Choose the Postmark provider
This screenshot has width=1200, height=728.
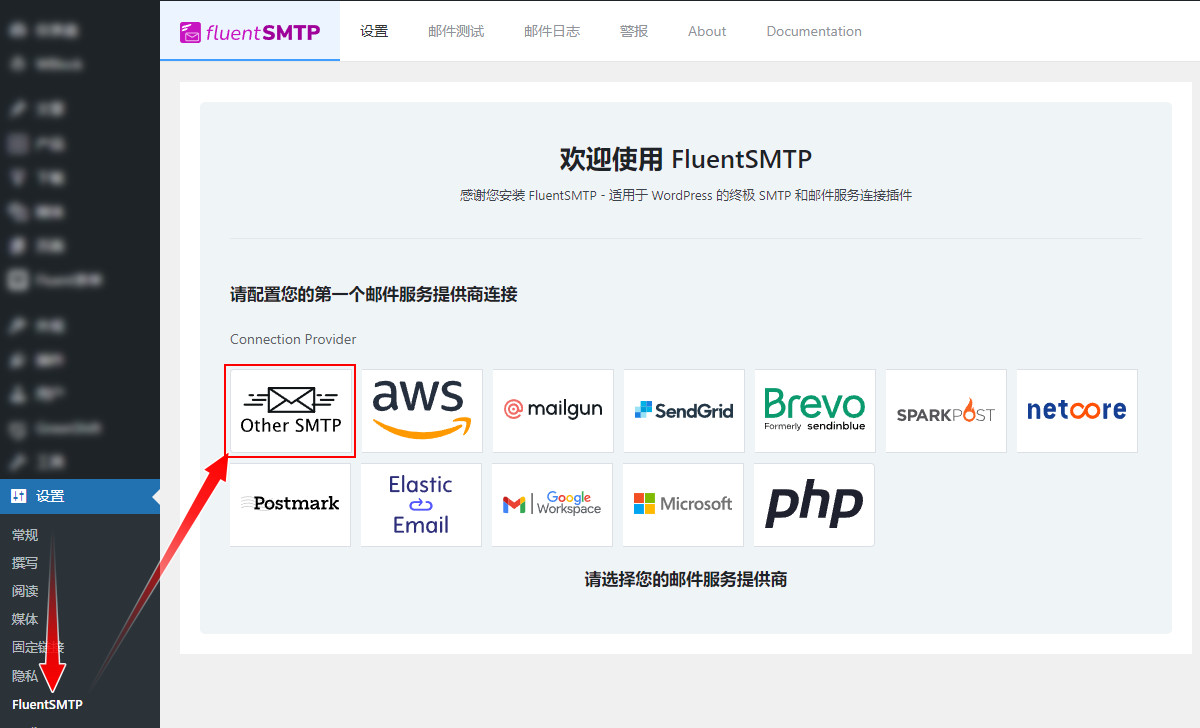290,504
